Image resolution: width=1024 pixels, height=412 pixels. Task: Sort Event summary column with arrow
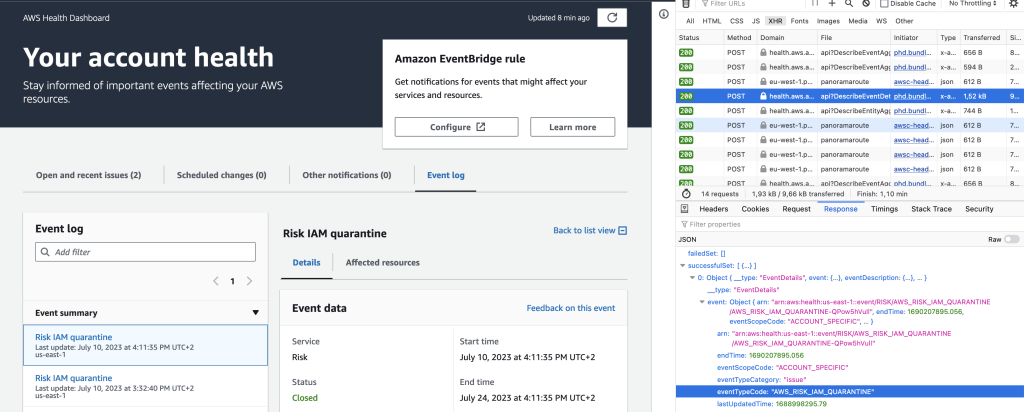coord(255,313)
